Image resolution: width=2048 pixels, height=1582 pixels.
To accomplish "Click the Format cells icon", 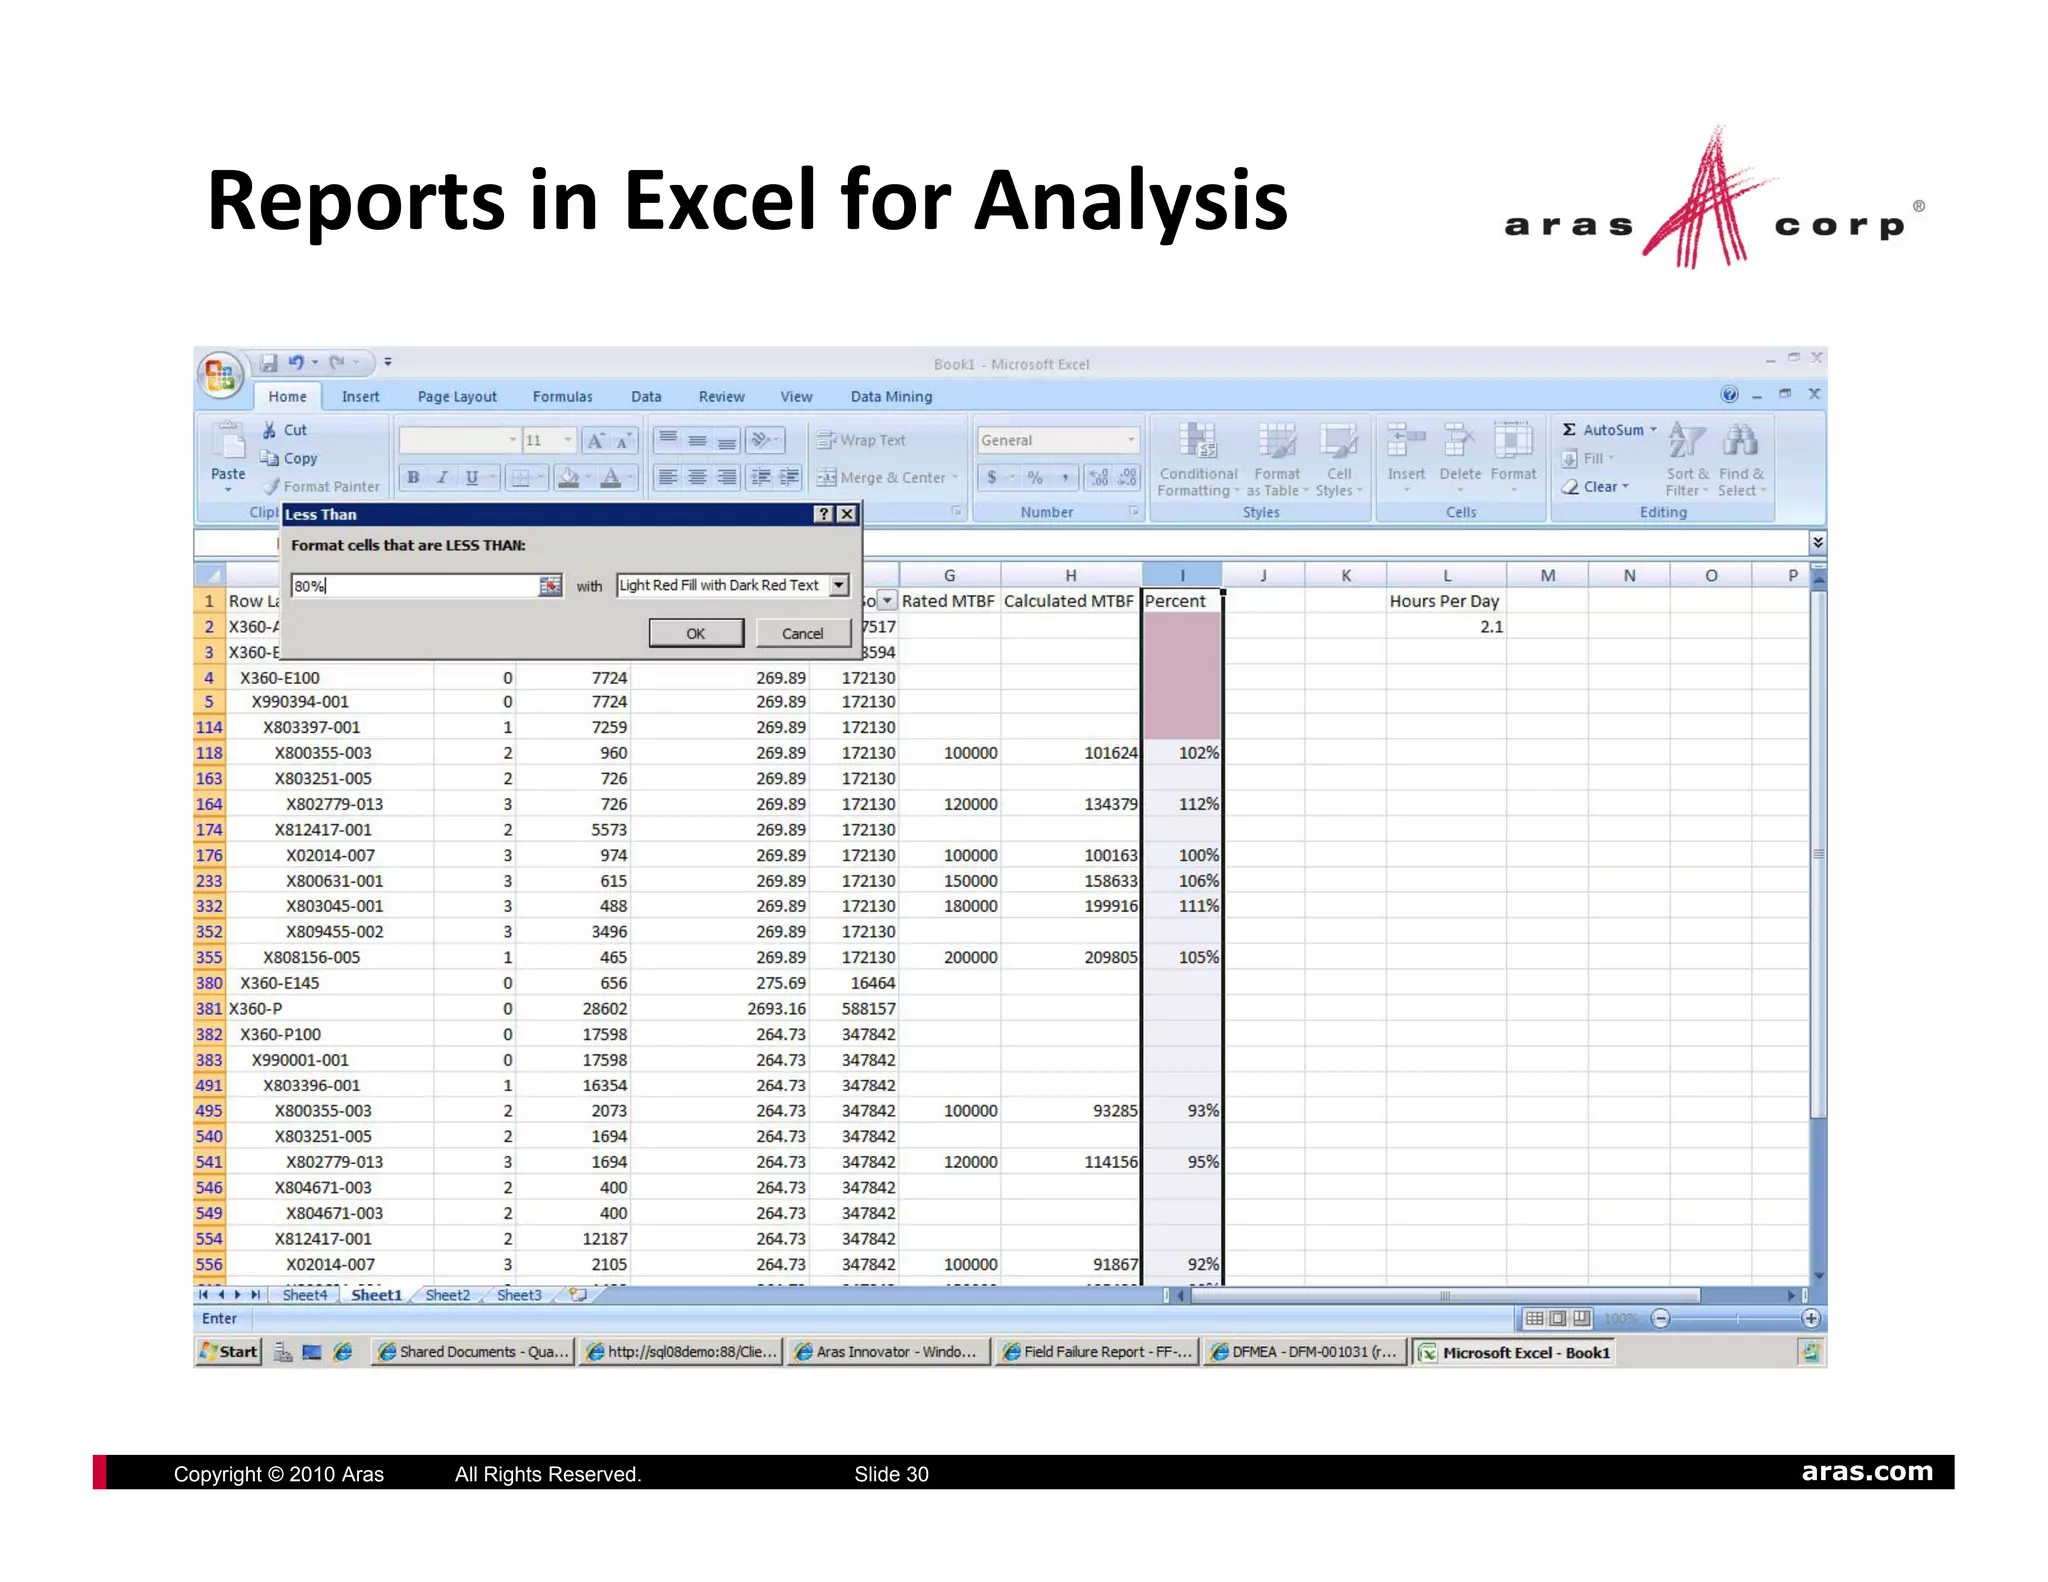I will [x=1513, y=440].
